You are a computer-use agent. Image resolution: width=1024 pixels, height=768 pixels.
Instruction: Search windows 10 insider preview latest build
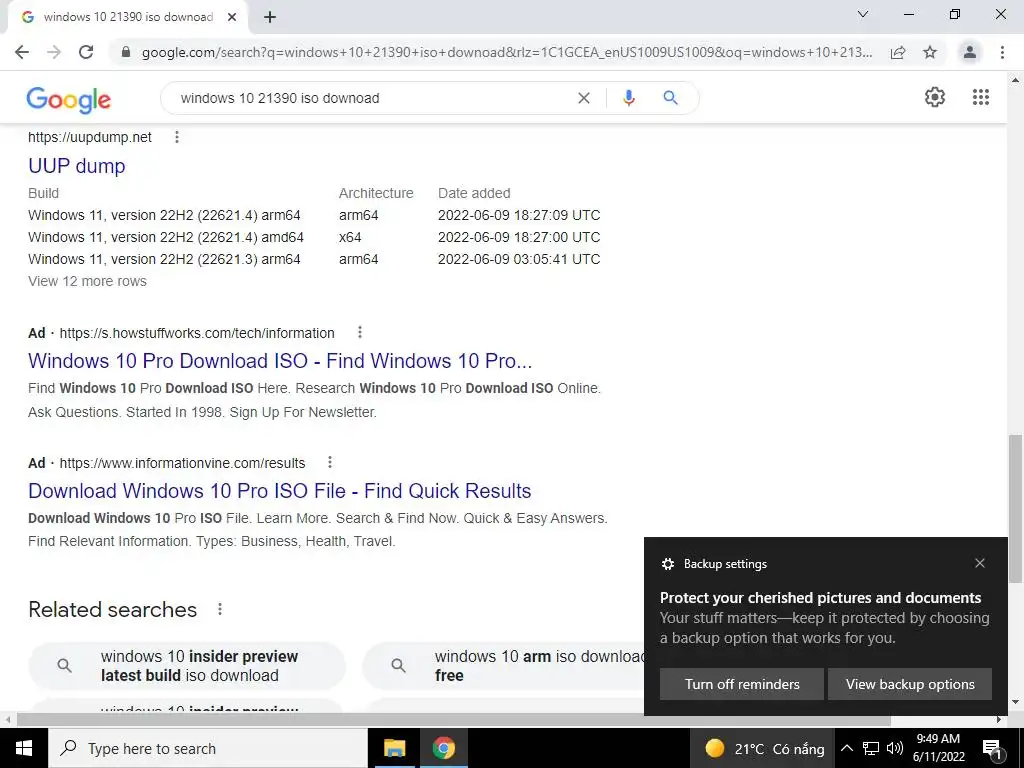(187, 665)
